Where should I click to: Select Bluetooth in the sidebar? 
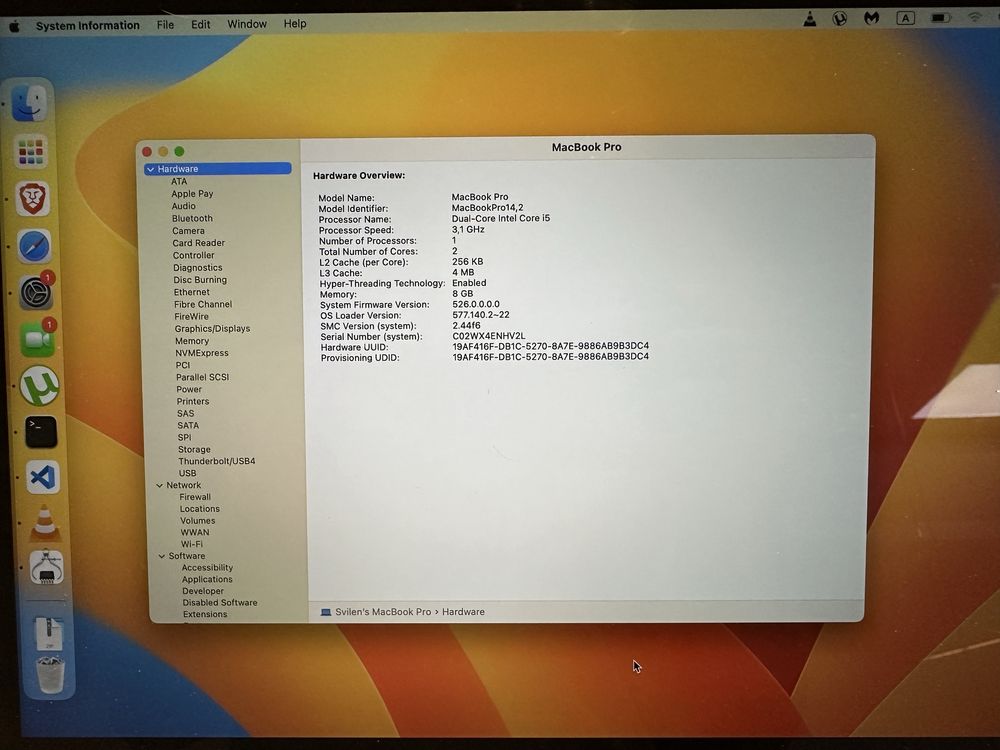(x=192, y=218)
